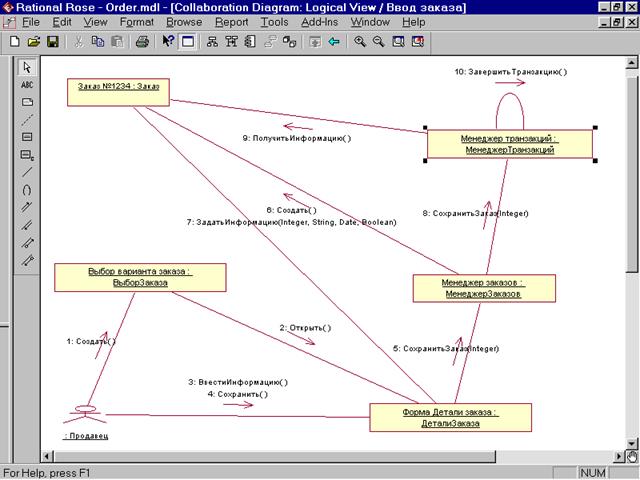
Task: Select the Reverse Link Message tool
Action: point(27,225)
